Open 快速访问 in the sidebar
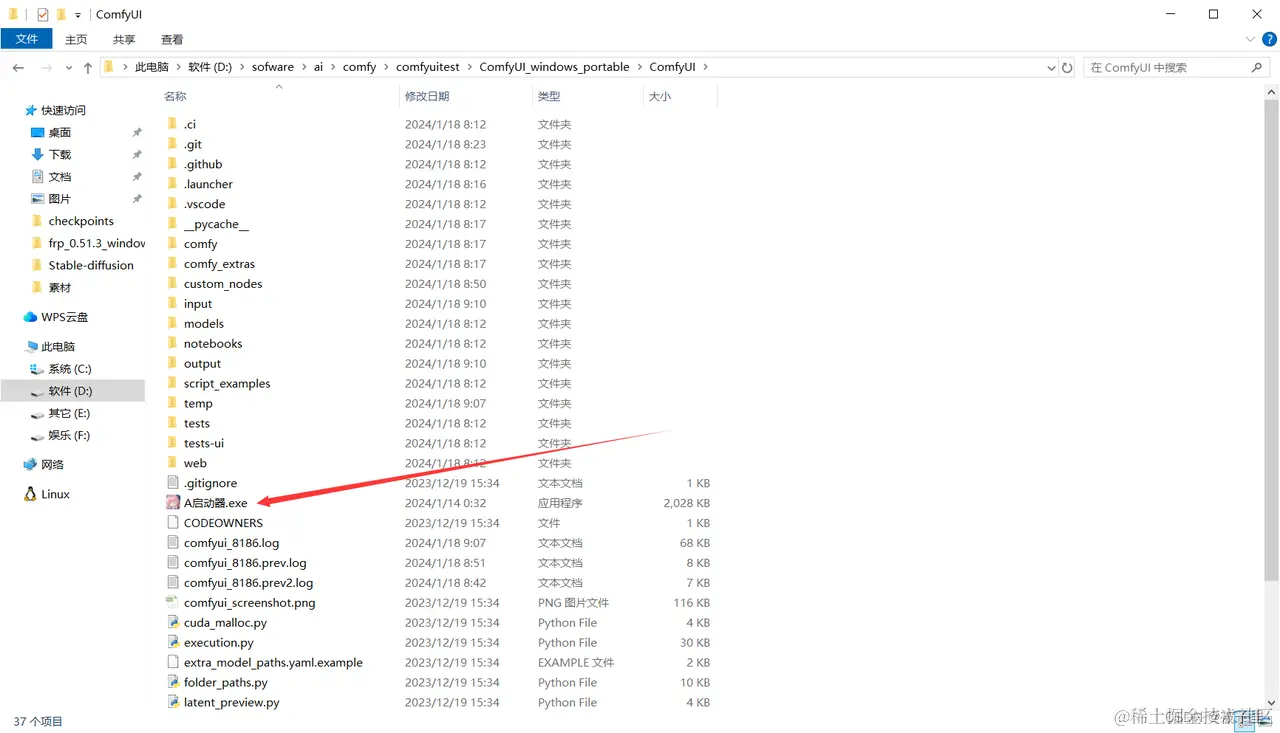 click(x=63, y=110)
